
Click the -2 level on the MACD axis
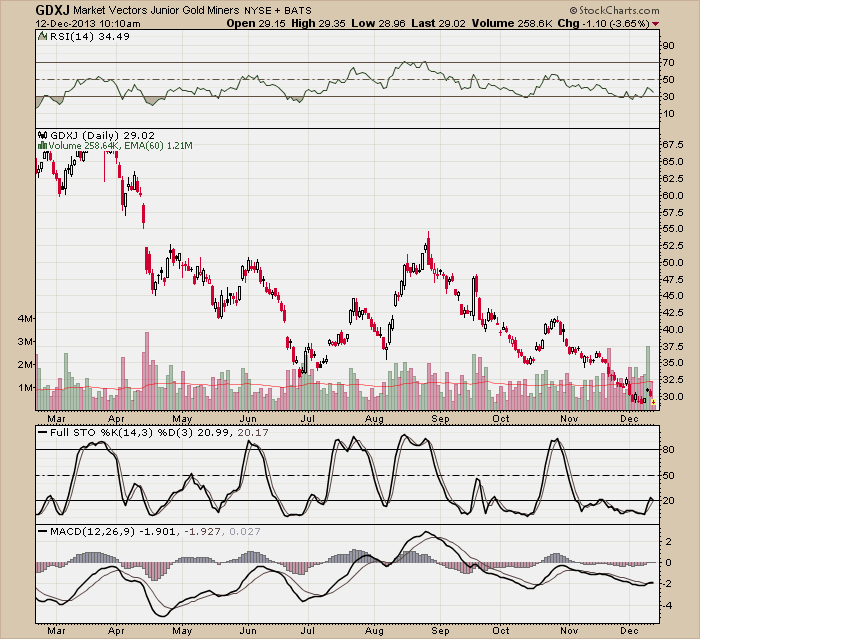click(x=667, y=584)
